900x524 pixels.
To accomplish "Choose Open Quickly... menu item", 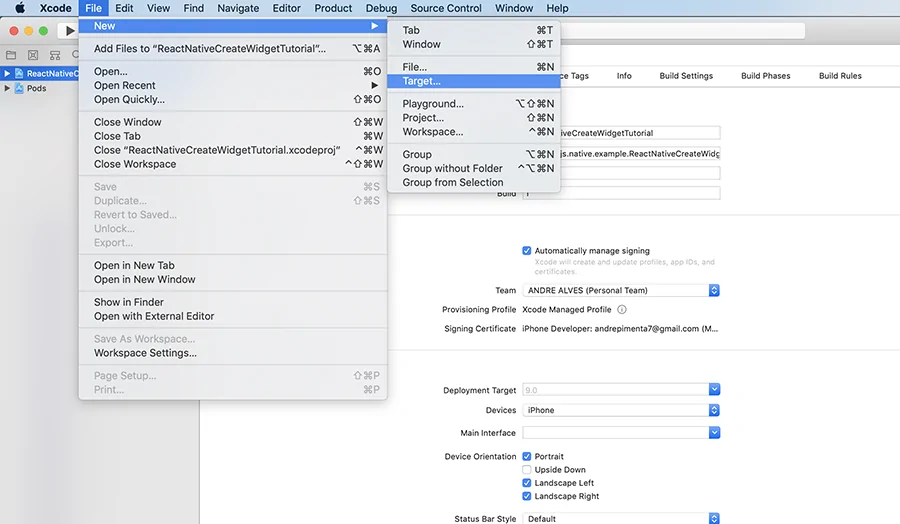I will (232, 99).
